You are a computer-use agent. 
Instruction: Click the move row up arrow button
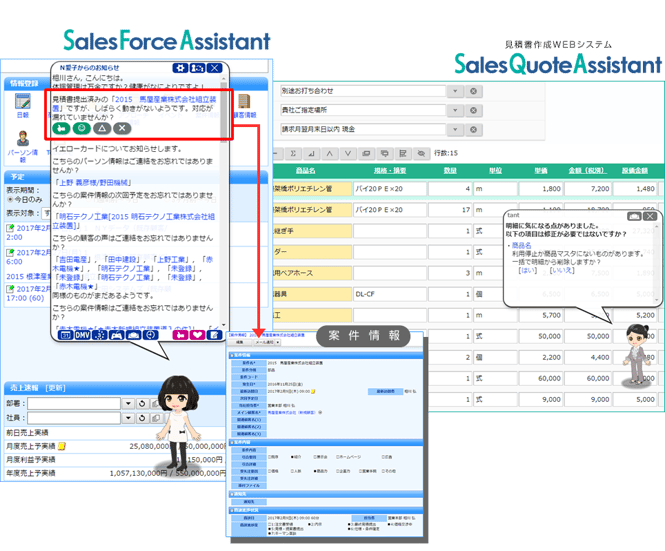pos(330,154)
